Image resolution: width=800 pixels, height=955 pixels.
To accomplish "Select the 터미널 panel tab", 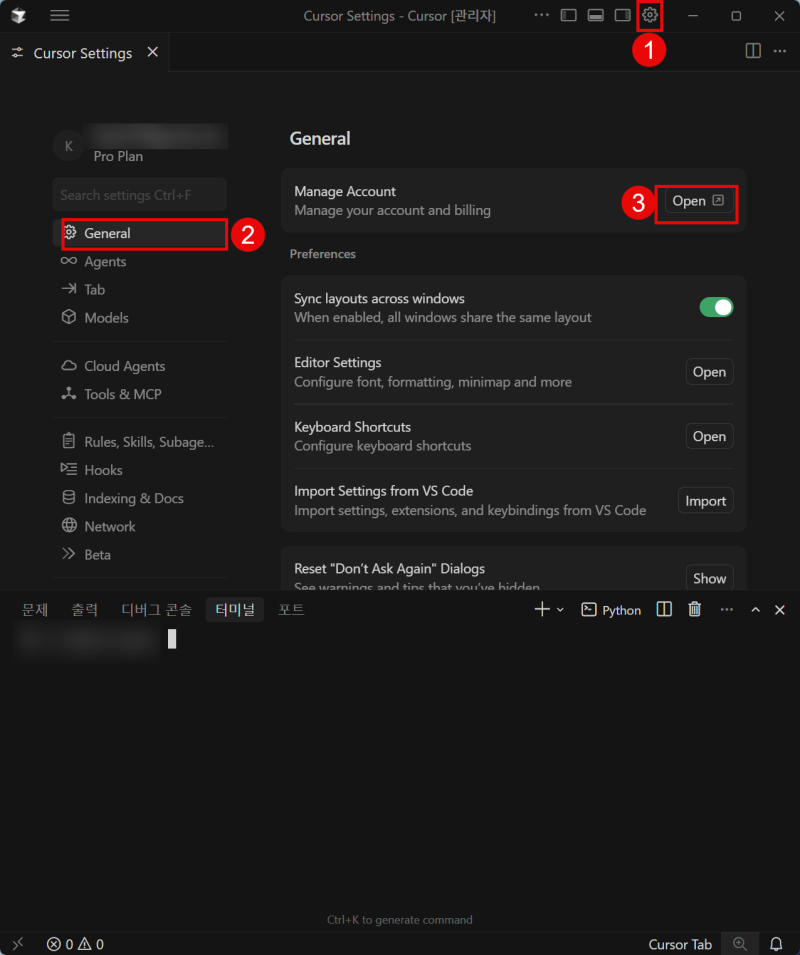I will pos(235,610).
